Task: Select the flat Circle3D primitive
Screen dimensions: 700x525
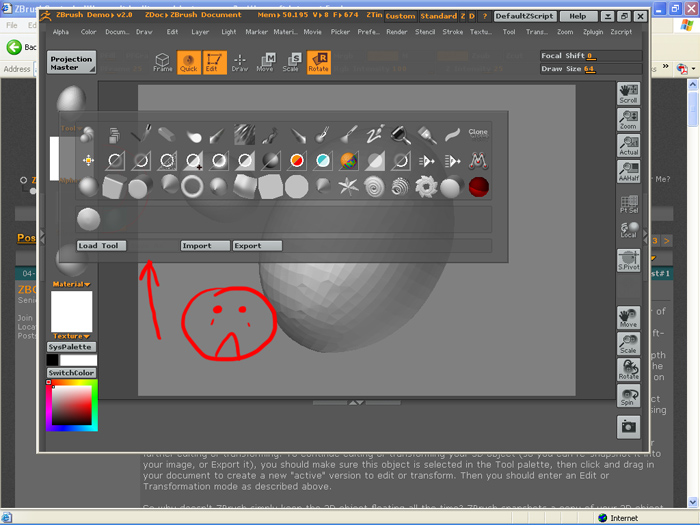Action: click(296, 187)
